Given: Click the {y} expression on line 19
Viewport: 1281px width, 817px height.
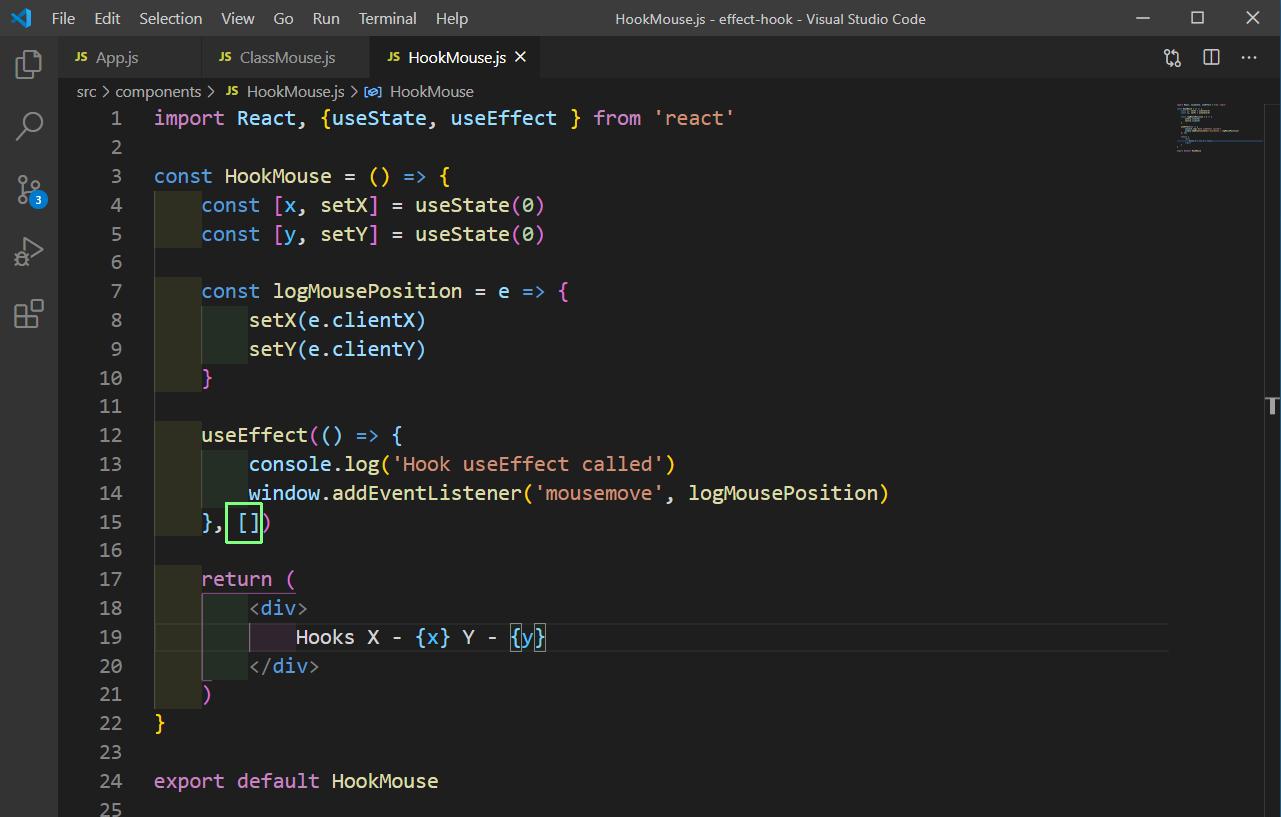Looking at the screenshot, I should click(527, 637).
